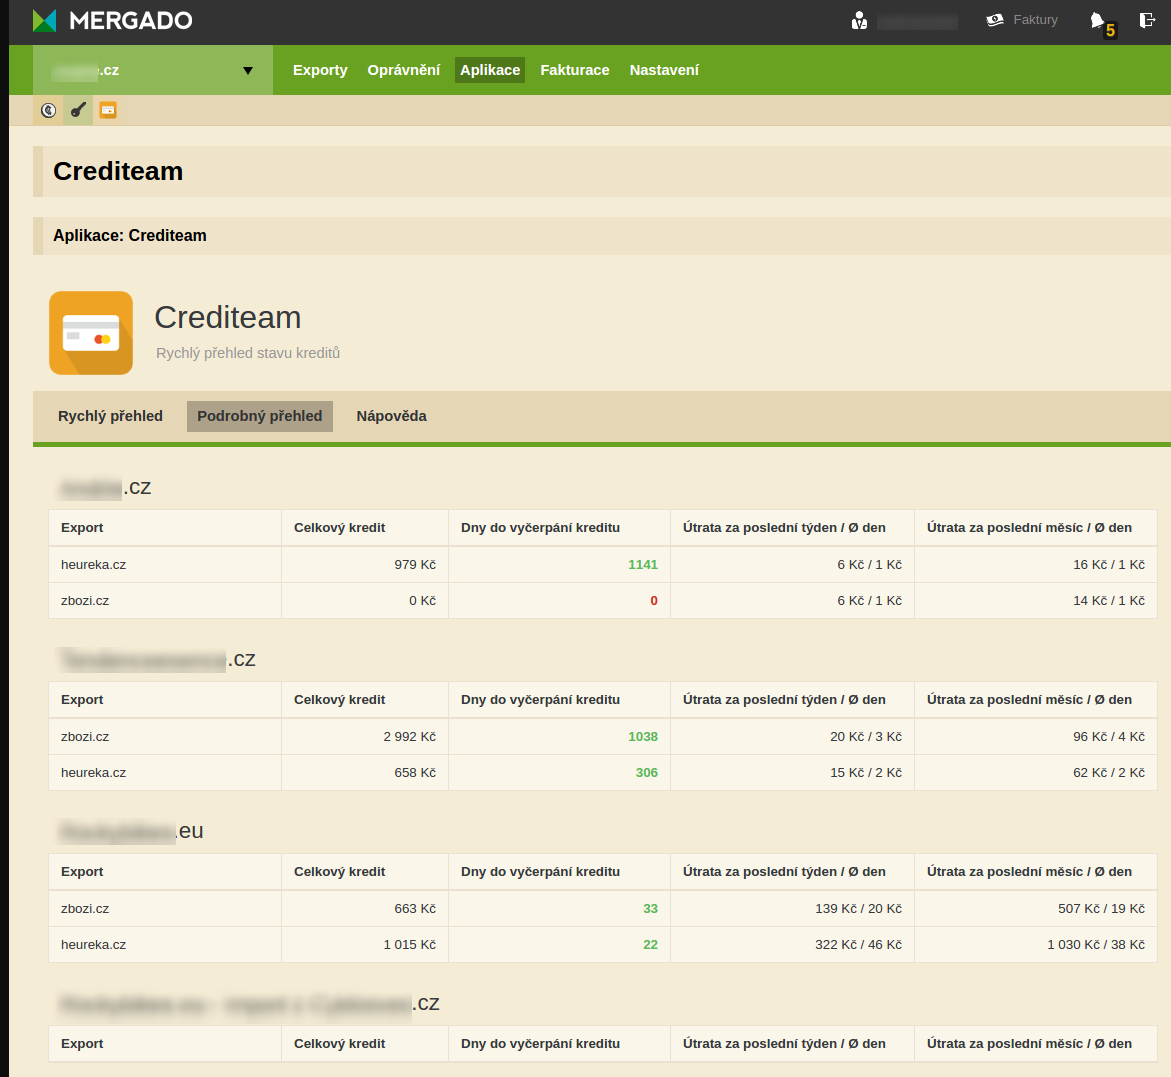Click the 14 Kč / 1 Kč monthly spend
1171x1077 pixels.
coord(1108,600)
